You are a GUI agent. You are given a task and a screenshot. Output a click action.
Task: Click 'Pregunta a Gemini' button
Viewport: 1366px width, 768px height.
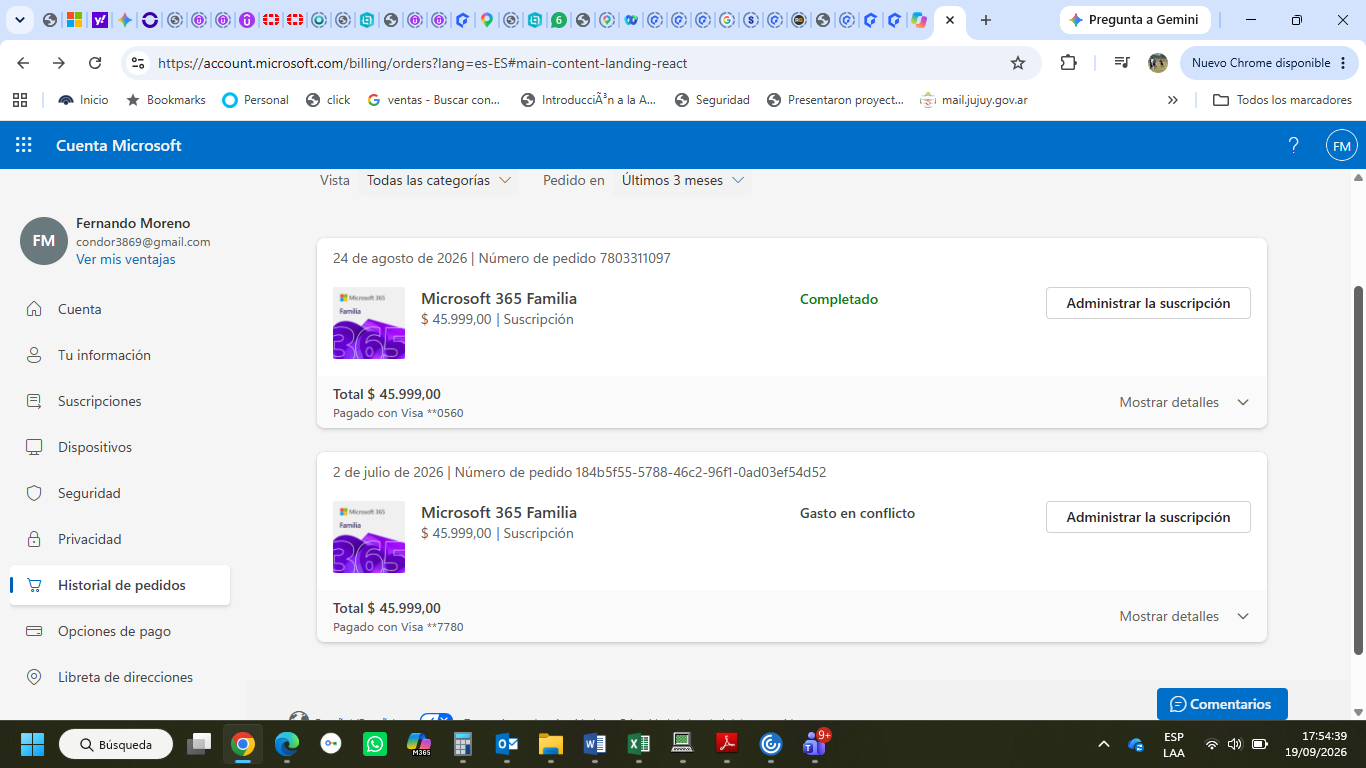click(1135, 20)
